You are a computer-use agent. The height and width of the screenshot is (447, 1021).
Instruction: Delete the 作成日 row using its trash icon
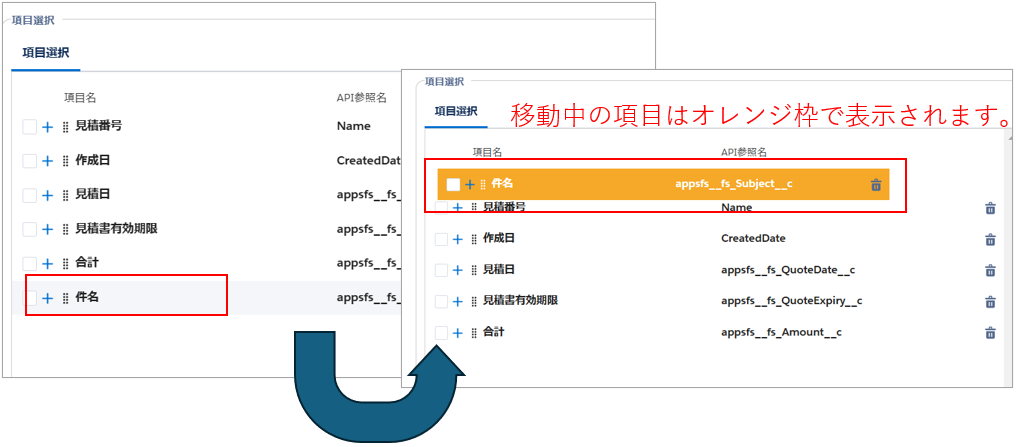pos(990,239)
